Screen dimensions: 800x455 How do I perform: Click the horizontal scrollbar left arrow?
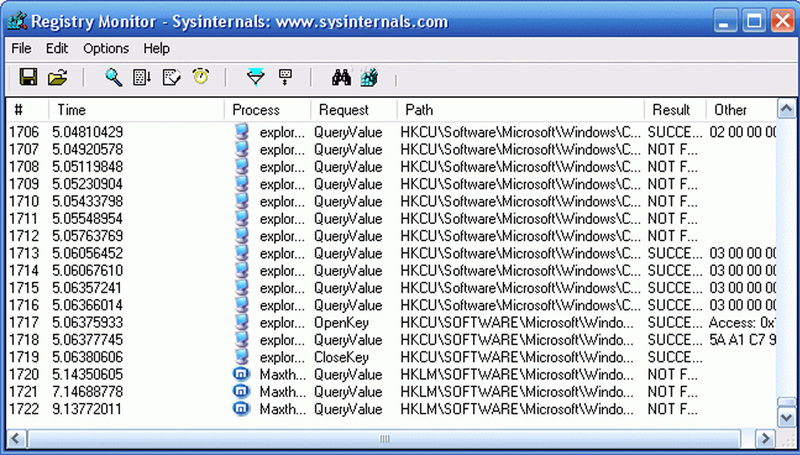[x=16, y=438]
